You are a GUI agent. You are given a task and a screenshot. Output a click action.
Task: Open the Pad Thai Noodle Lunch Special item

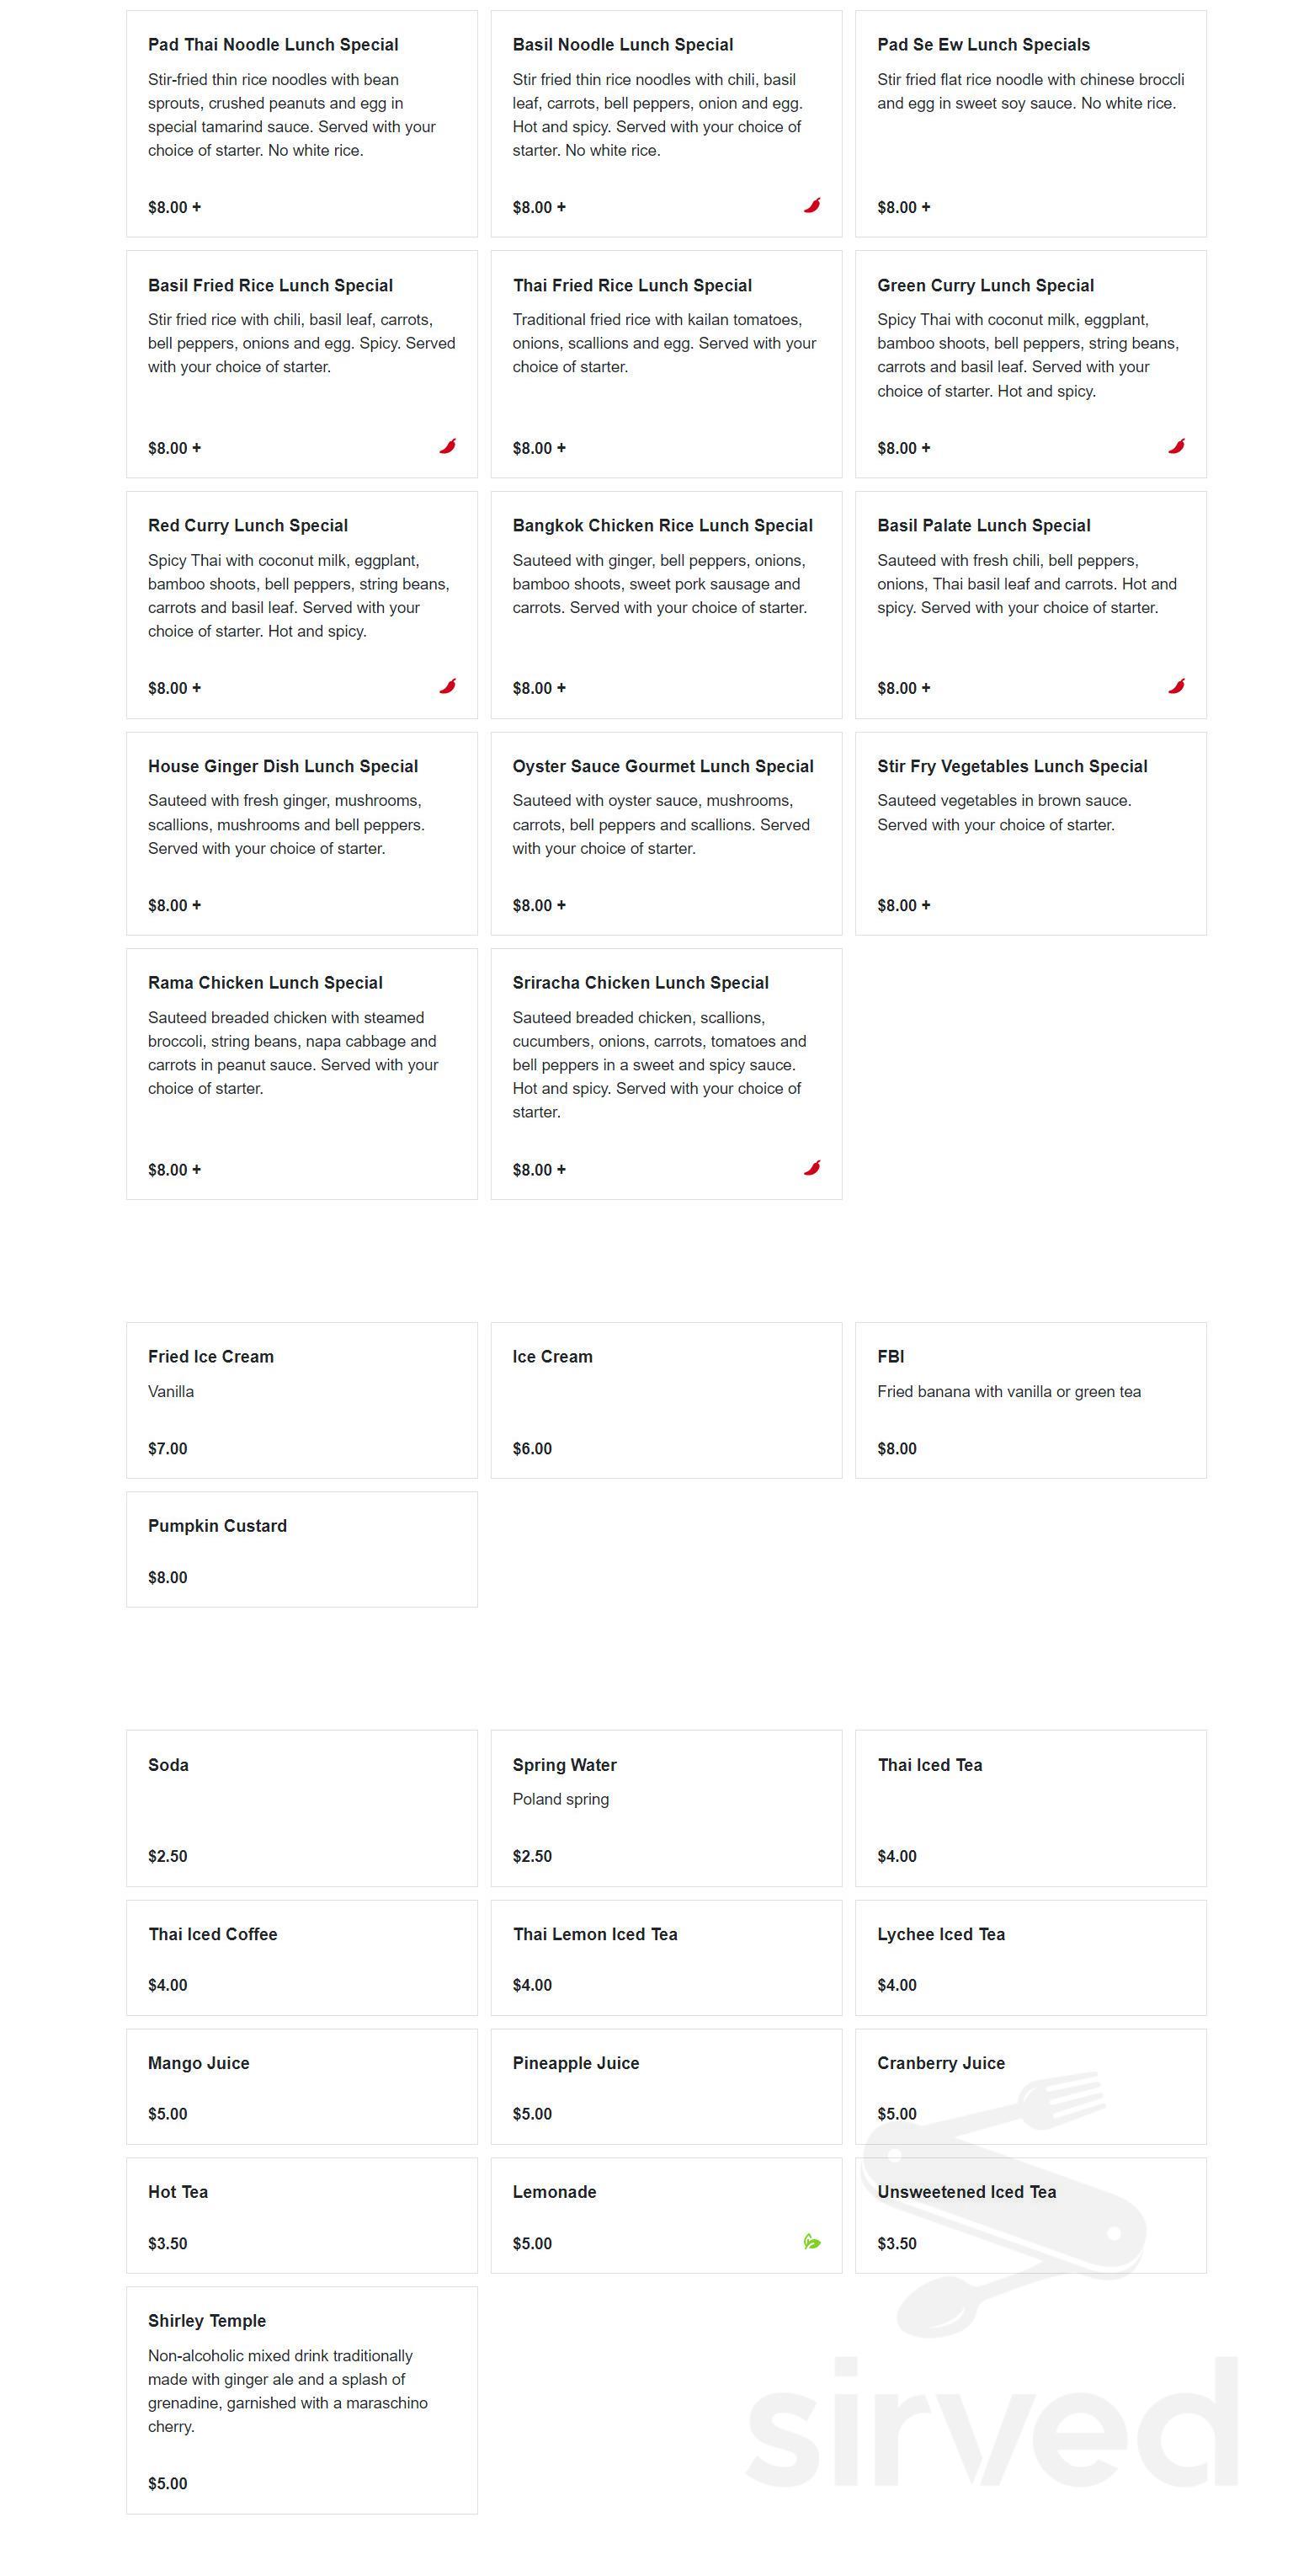(302, 124)
